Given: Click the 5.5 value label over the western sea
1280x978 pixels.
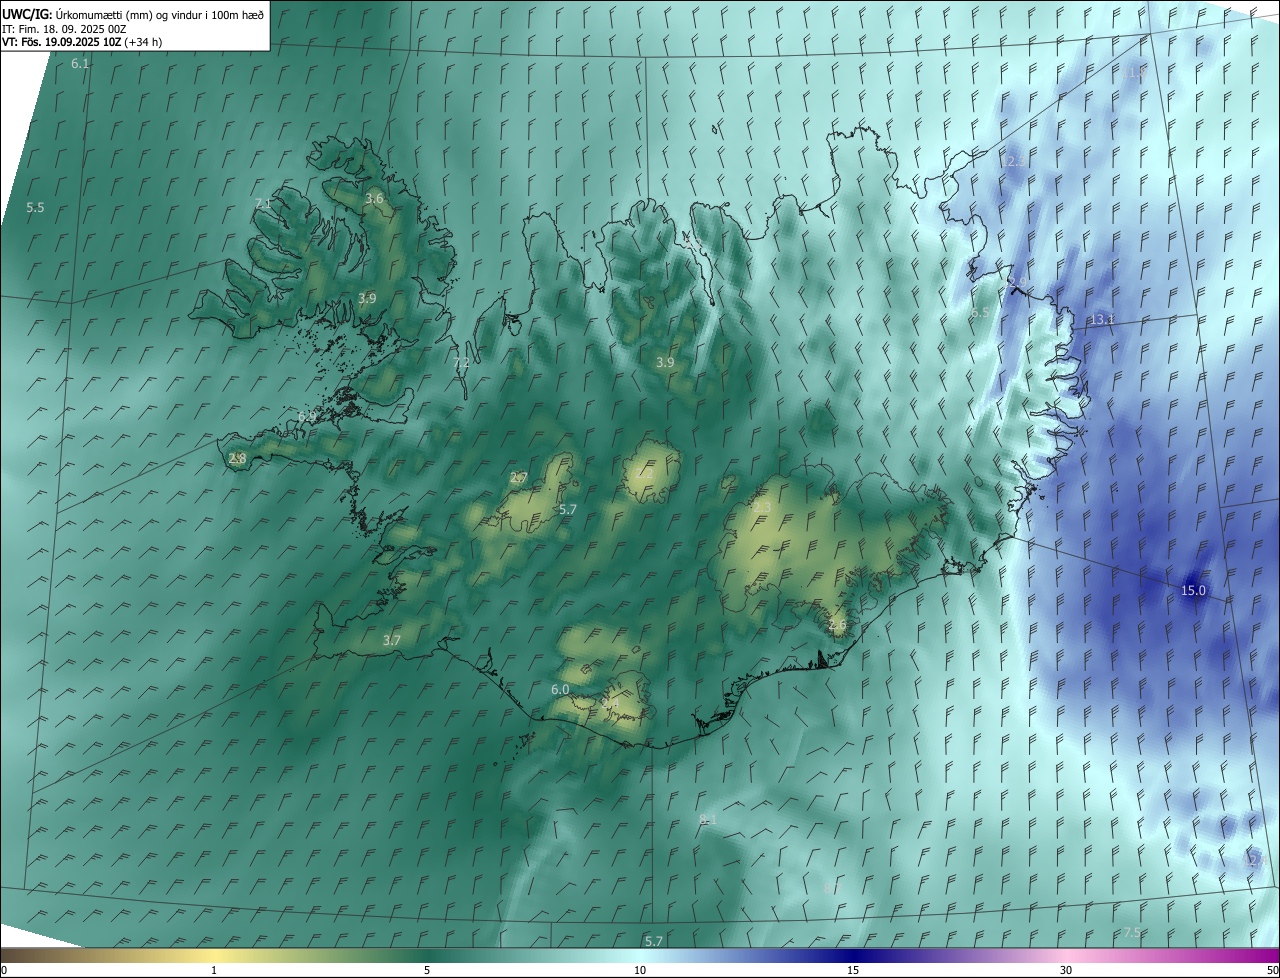Looking at the screenshot, I should point(35,207).
